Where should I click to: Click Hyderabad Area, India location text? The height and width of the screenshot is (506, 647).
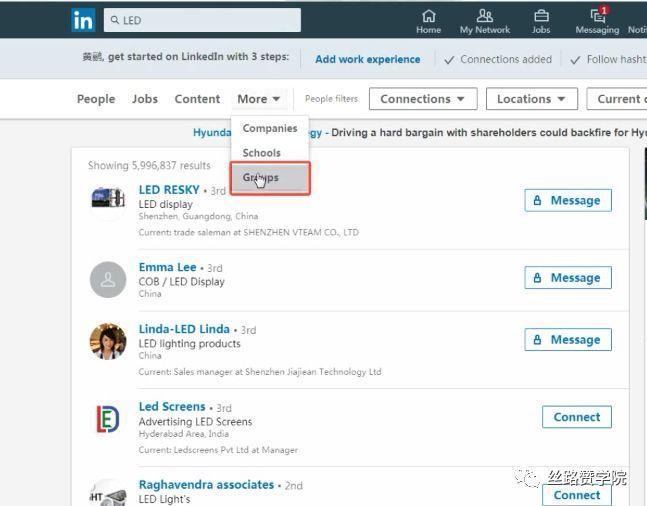tap(184, 434)
